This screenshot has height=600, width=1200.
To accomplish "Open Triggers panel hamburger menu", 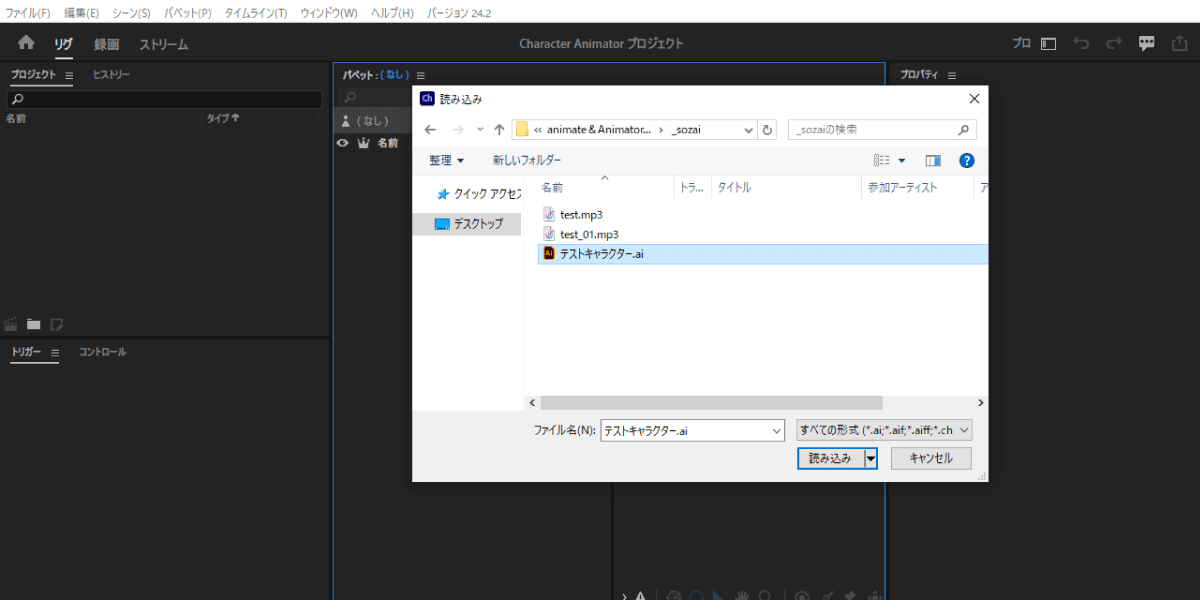I will click(55, 352).
